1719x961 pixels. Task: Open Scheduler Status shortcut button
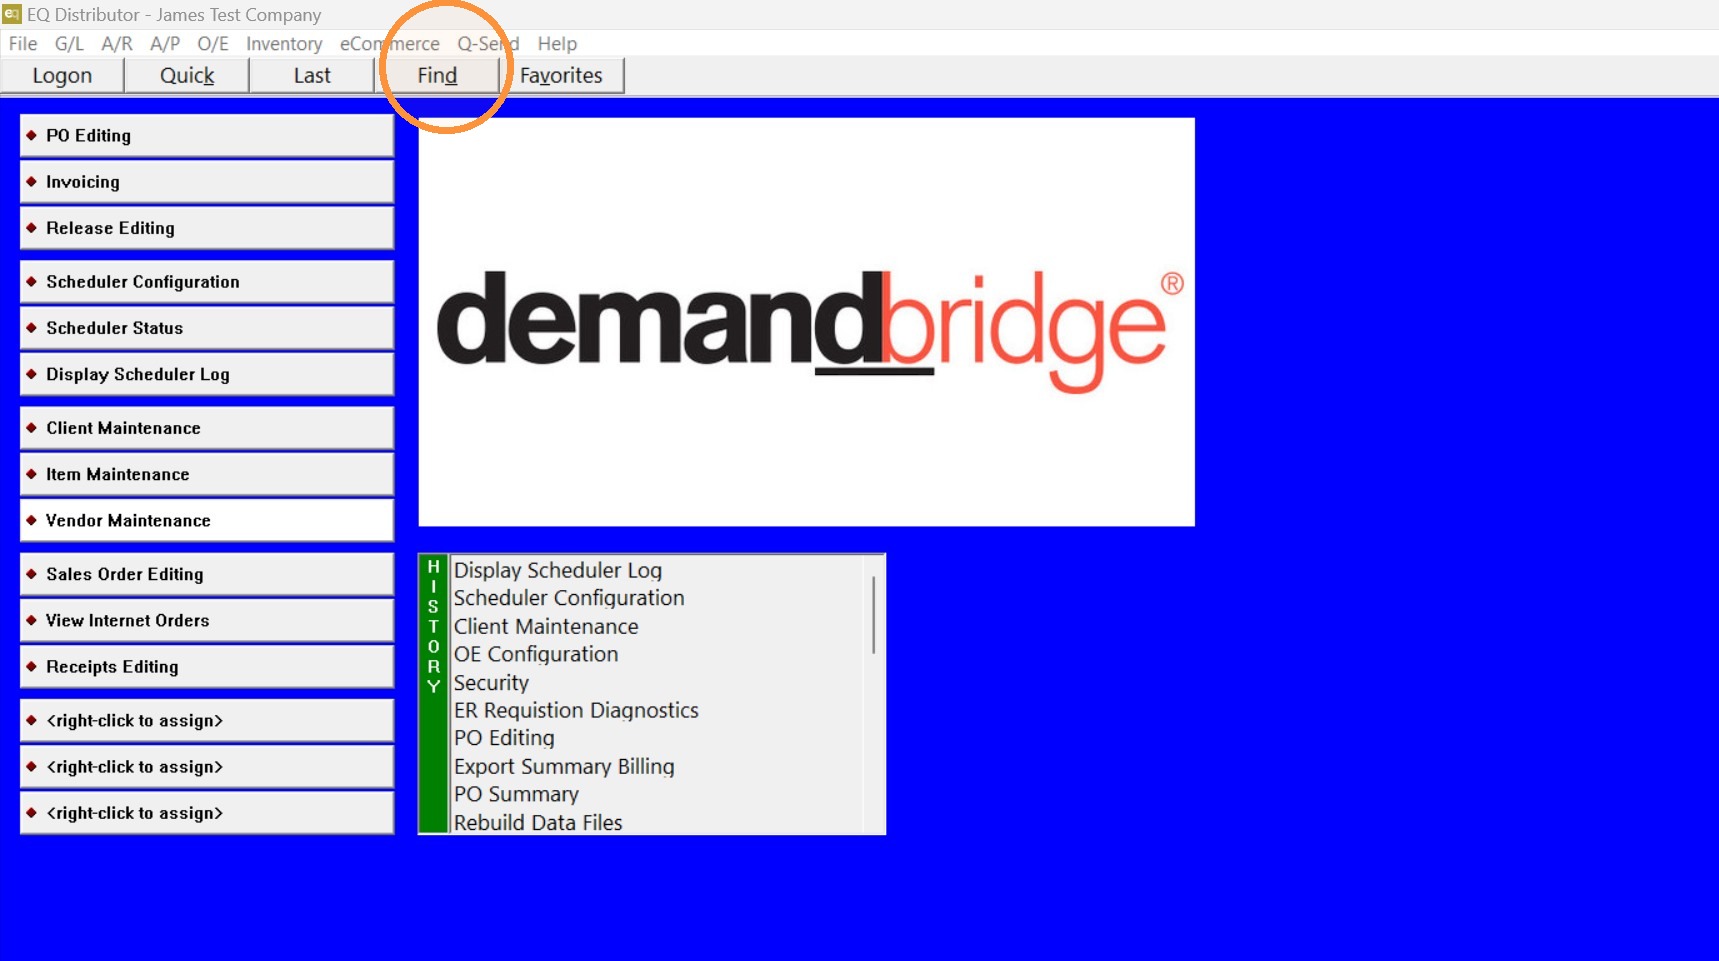[207, 328]
